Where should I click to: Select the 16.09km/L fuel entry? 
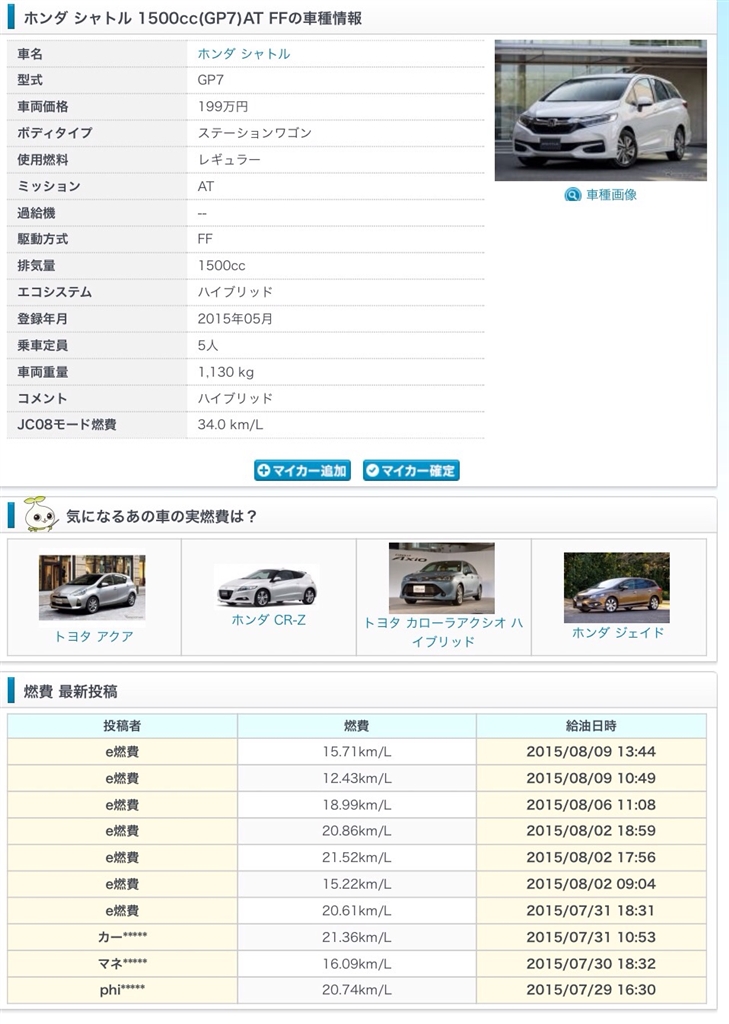357,964
